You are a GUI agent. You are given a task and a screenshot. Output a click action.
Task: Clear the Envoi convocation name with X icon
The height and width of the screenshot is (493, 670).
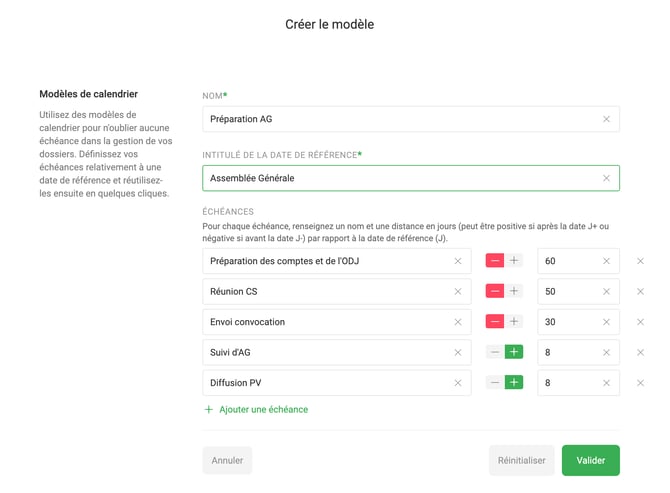[x=458, y=322]
